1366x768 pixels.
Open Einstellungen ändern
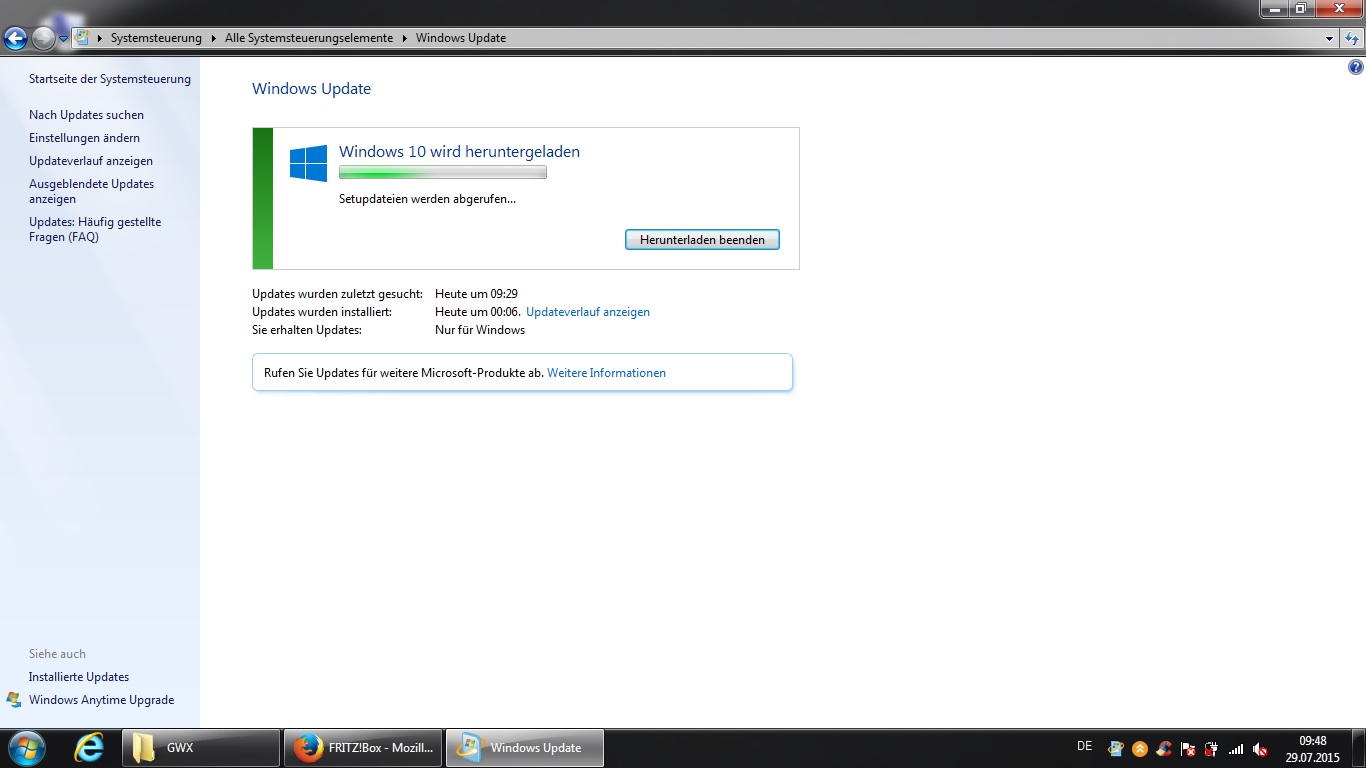(x=84, y=138)
